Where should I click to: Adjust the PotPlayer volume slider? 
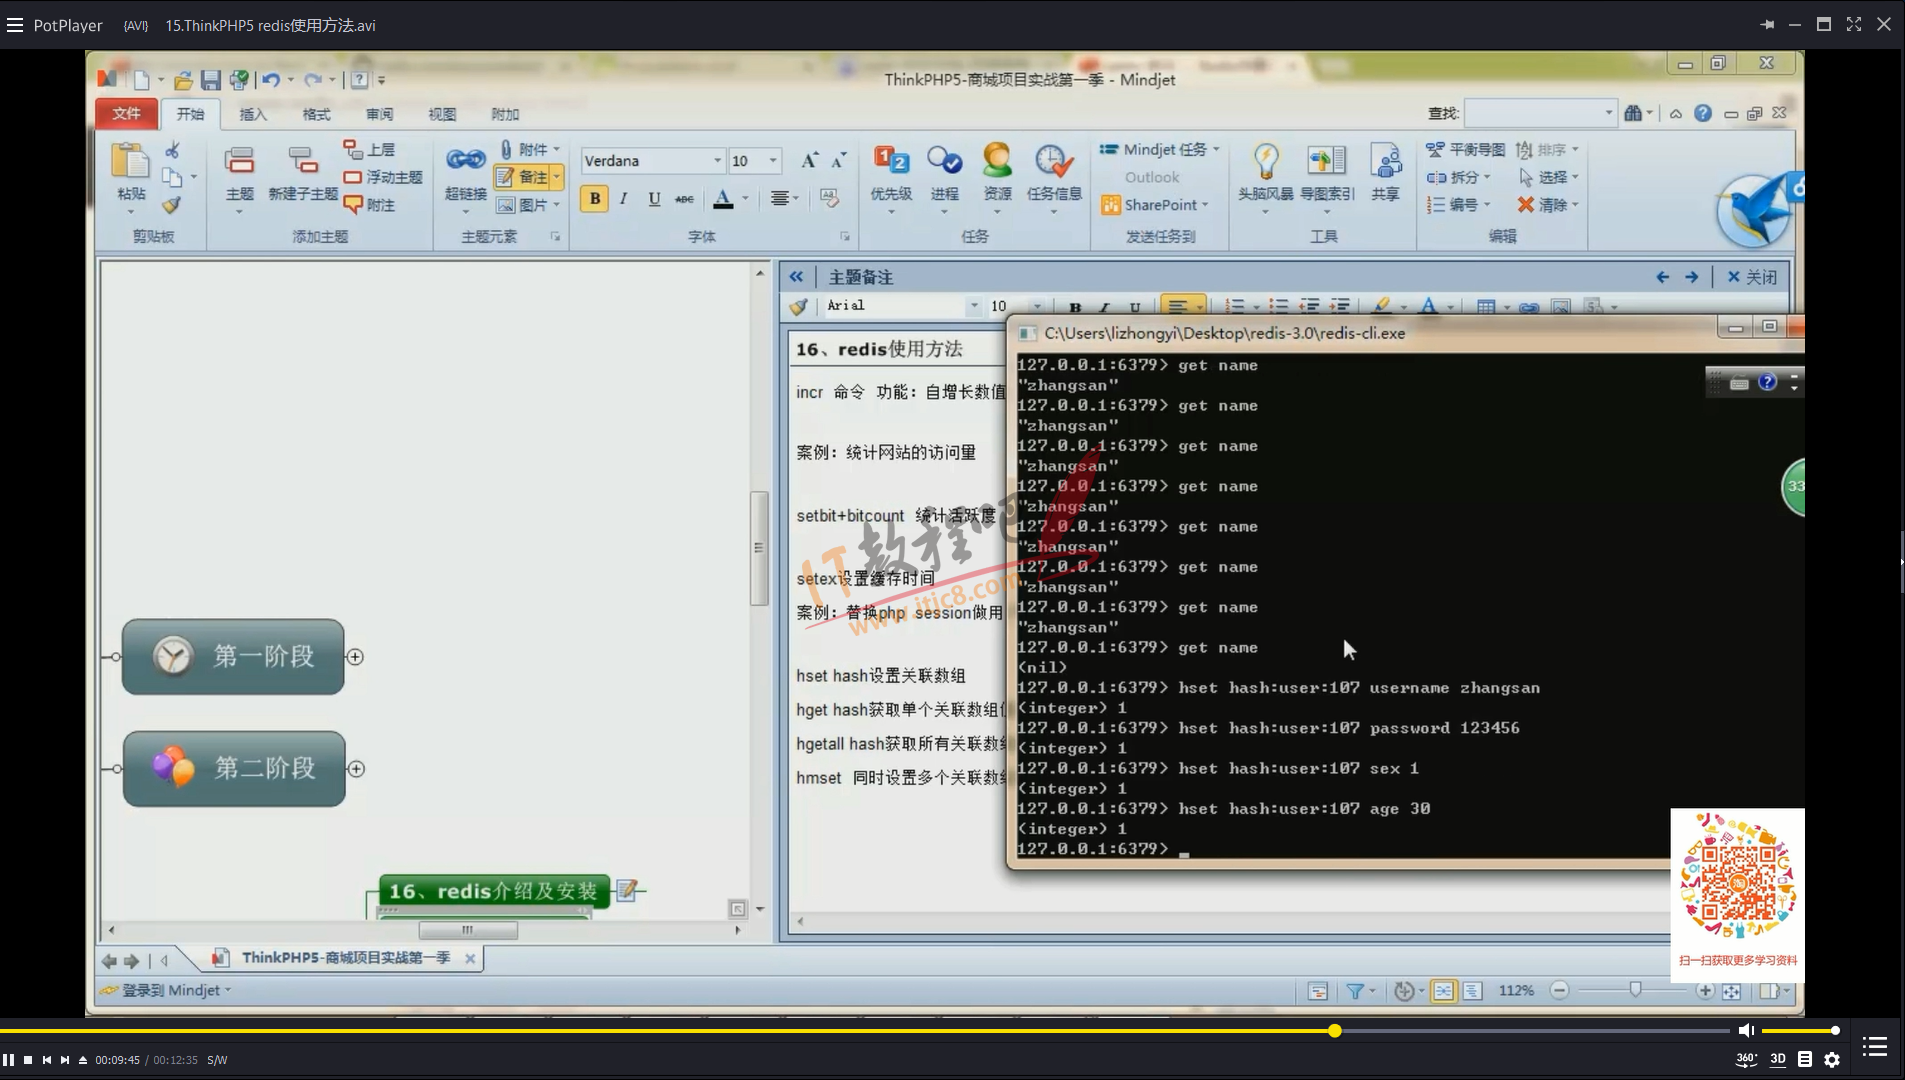click(x=1799, y=1030)
